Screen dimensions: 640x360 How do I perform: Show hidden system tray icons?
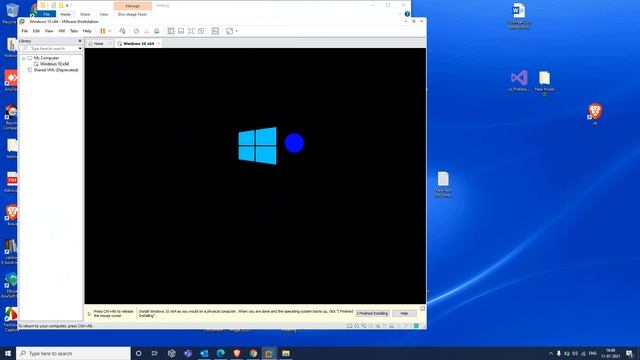coord(551,353)
